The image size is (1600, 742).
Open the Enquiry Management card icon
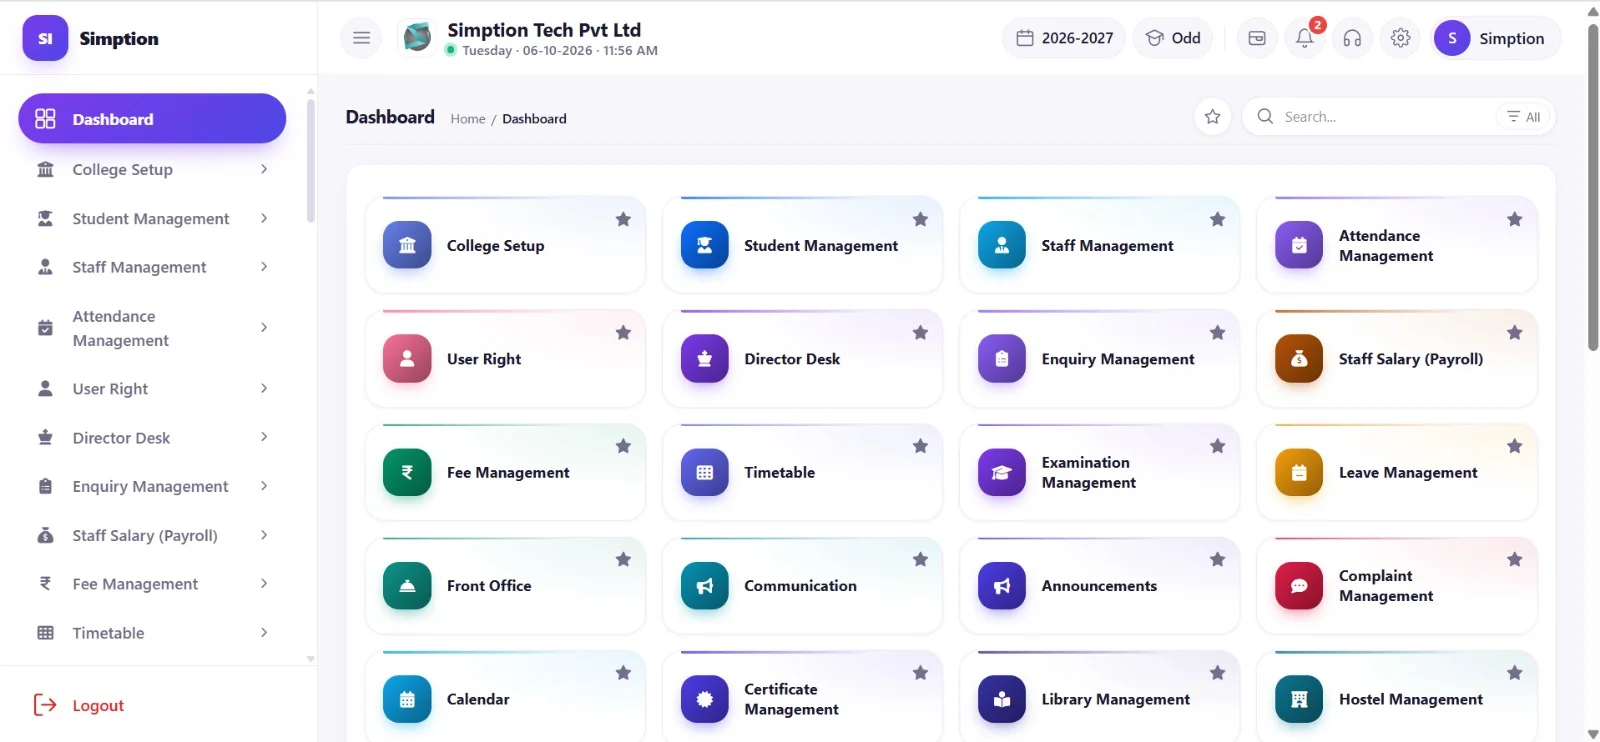point(1002,359)
